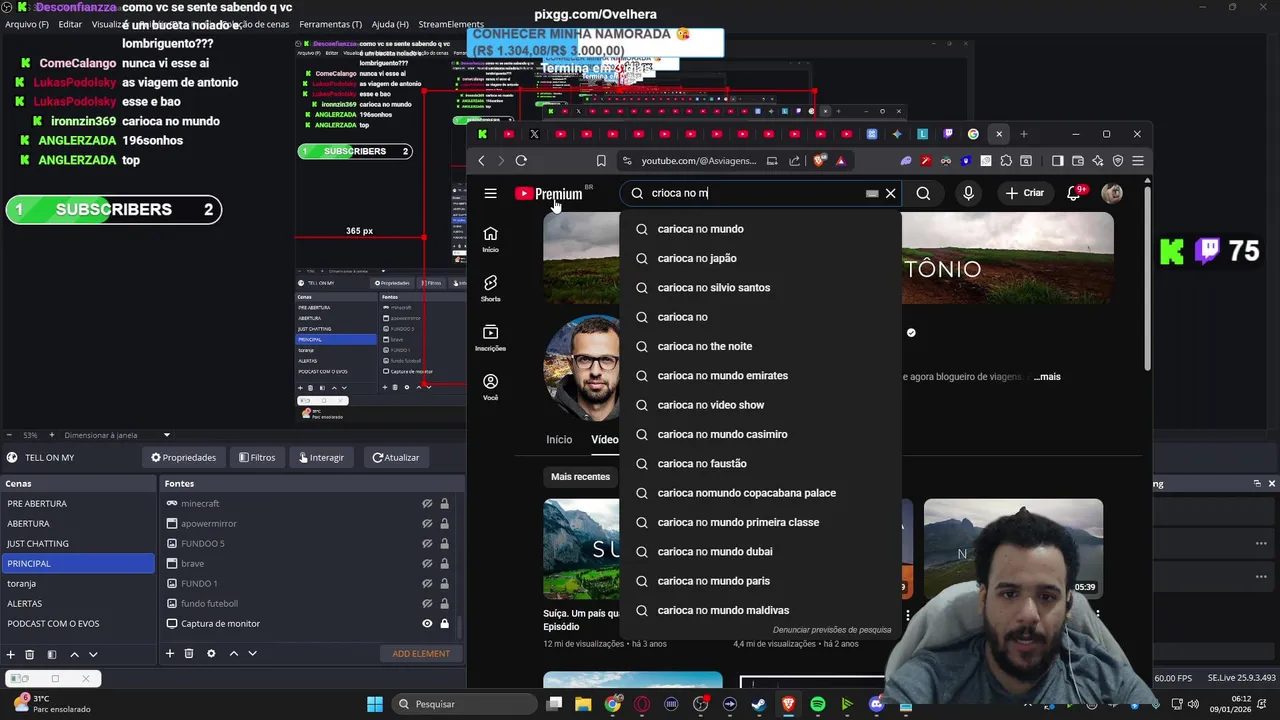1280x720 pixels.
Task: Open Brave Shields lion icon
Action: point(820,160)
